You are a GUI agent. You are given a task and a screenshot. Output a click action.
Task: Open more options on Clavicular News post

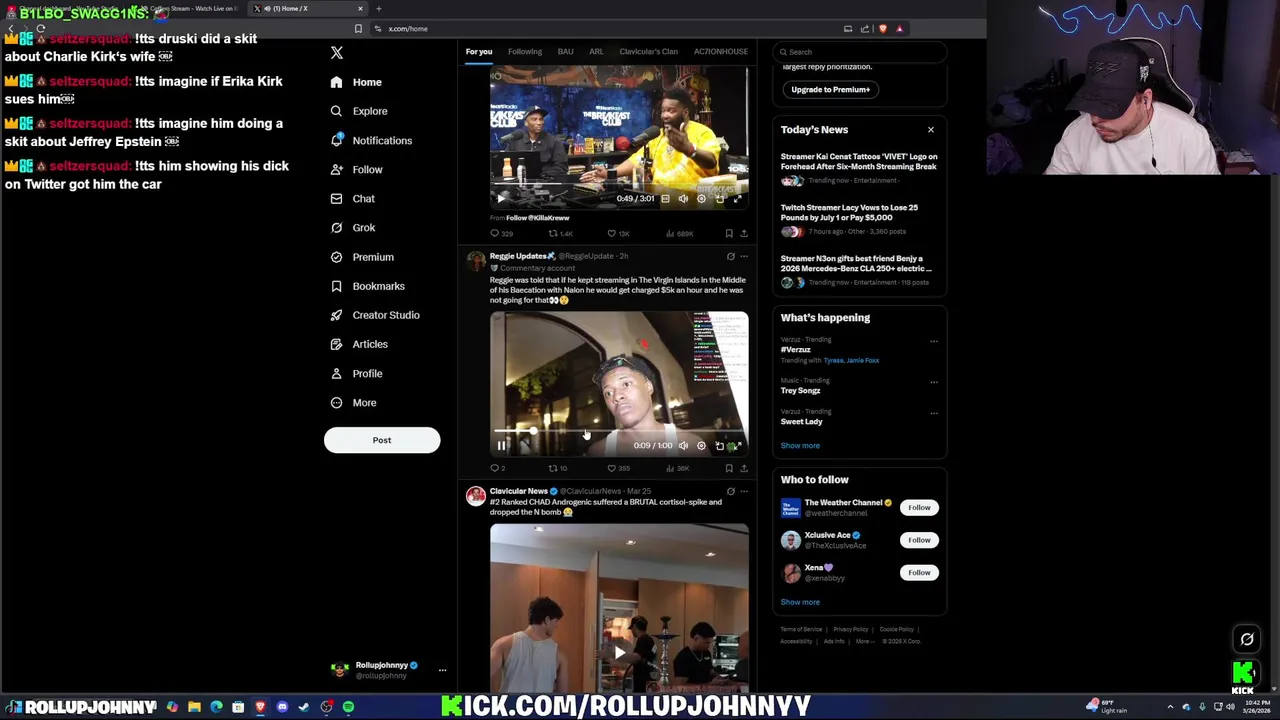tap(743, 492)
